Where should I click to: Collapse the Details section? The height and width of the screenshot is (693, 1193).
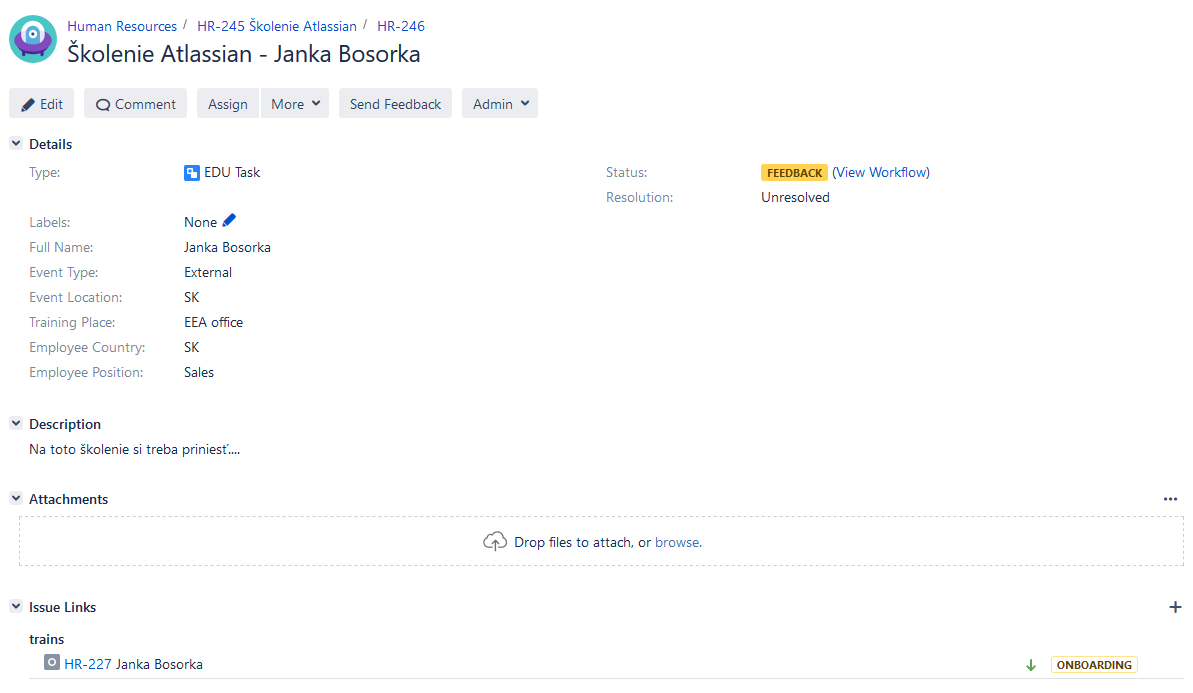[x=15, y=143]
